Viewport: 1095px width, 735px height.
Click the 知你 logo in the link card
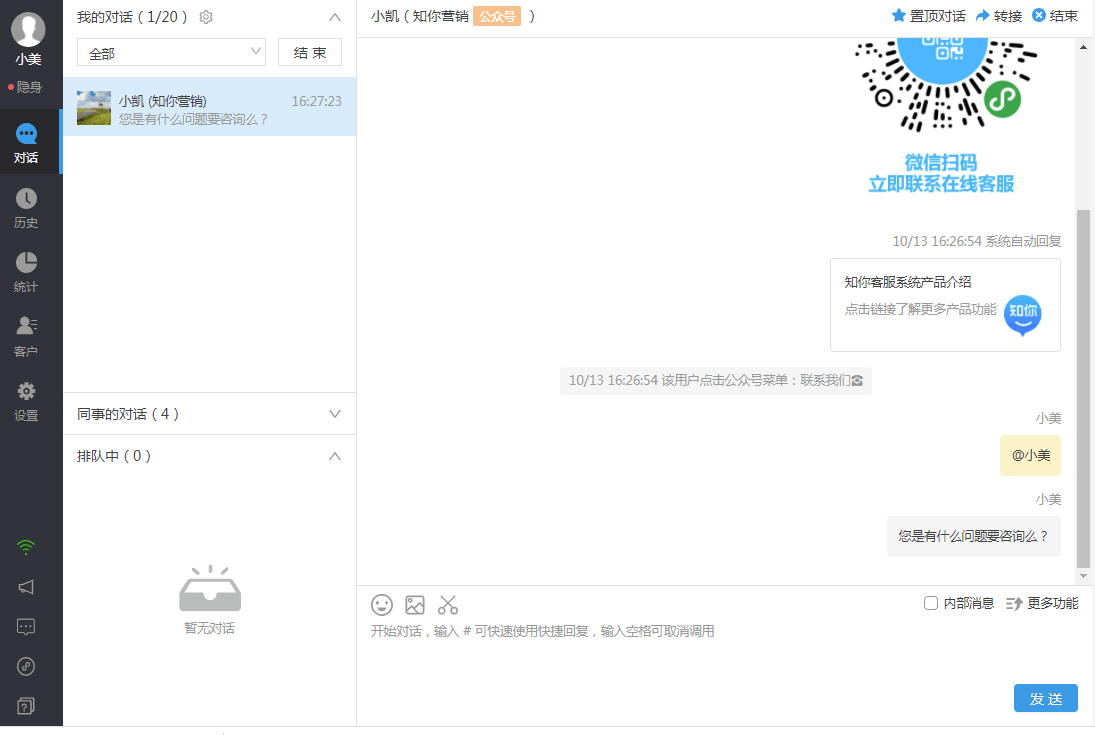click(1022, 314)
